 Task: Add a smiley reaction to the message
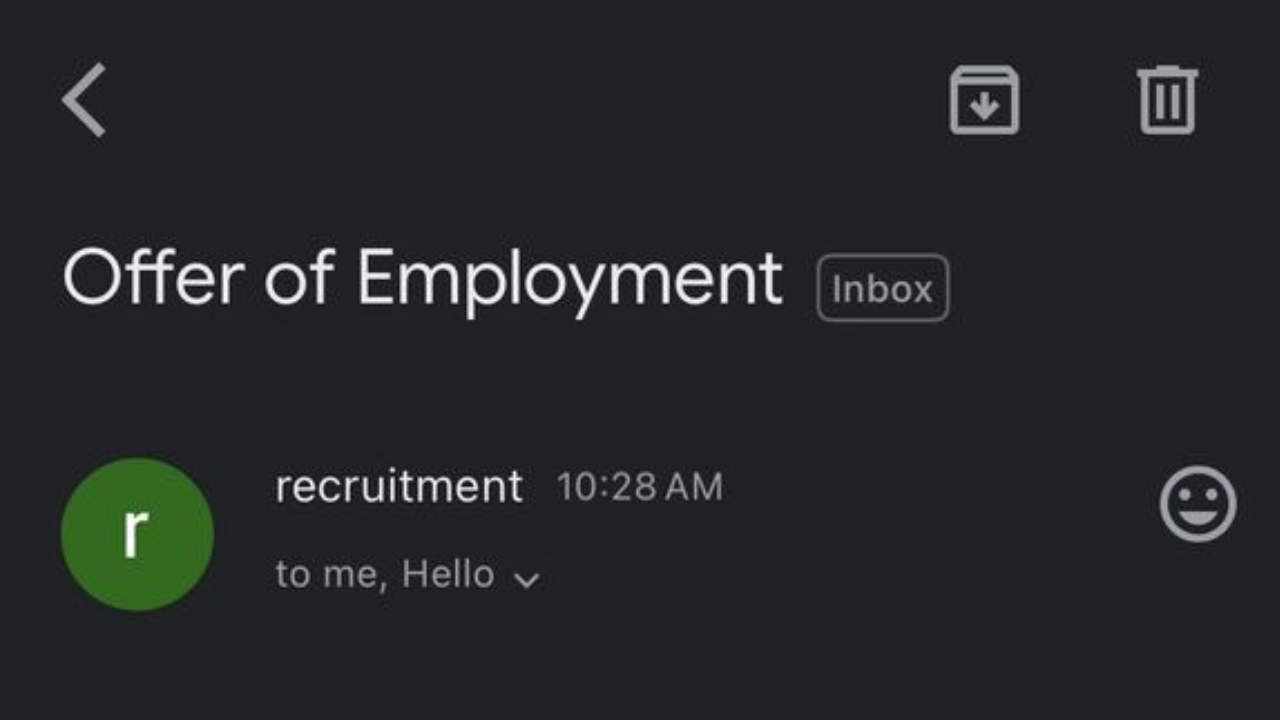point(1199,504)
